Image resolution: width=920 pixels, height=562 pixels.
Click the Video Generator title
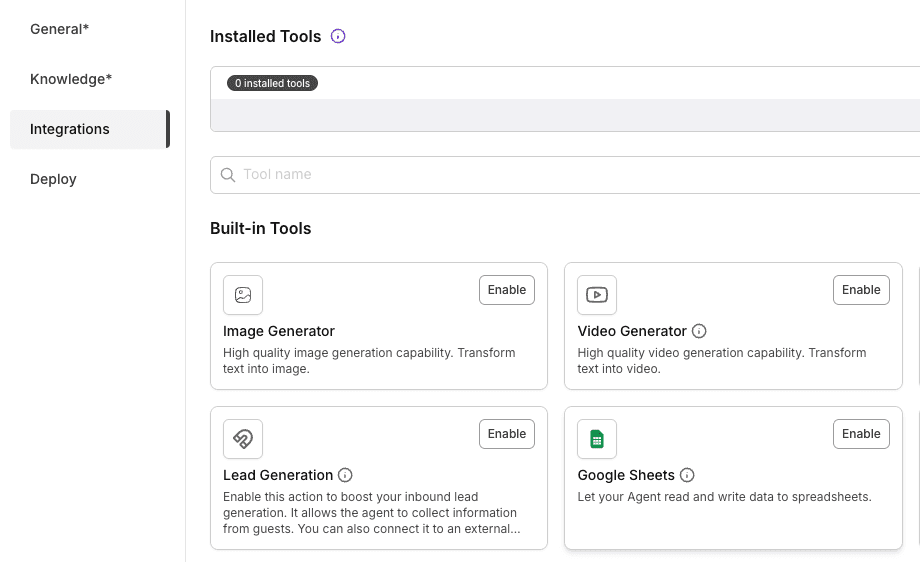(x=632, y=331)
